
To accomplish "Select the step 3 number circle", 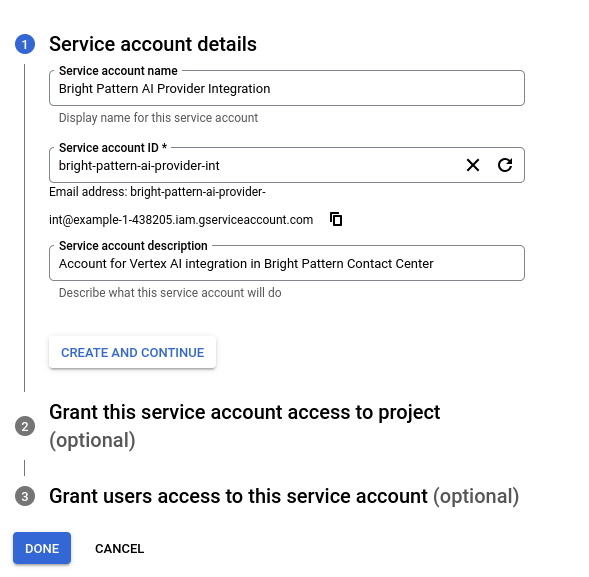I will tap(25, 496).
